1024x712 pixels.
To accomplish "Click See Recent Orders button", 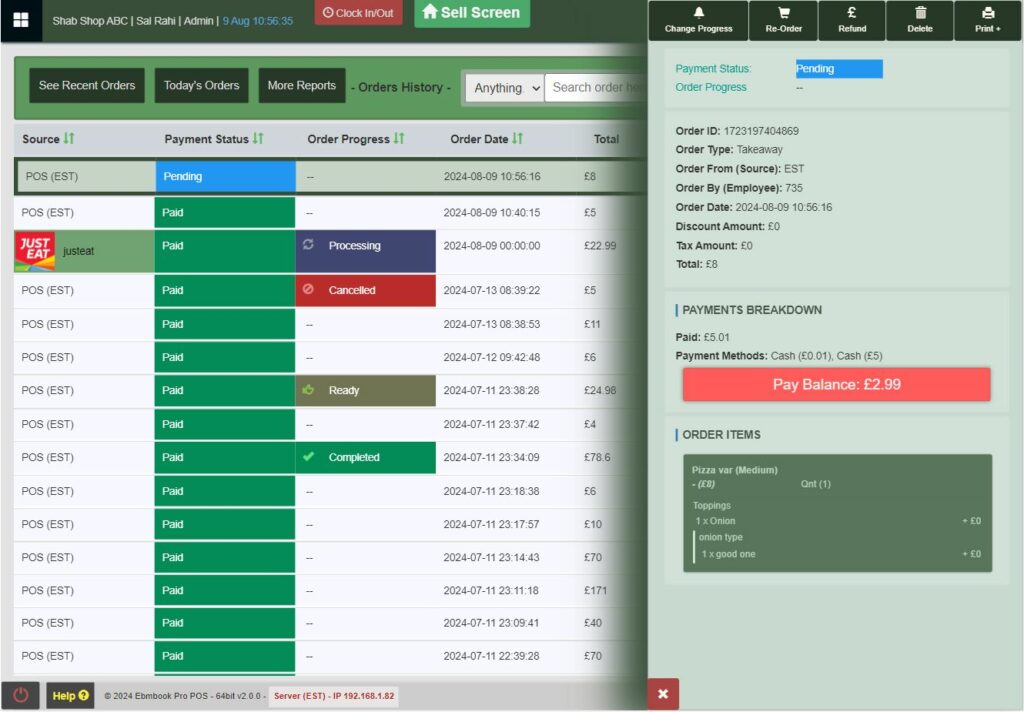I will (x=87, y=86).
